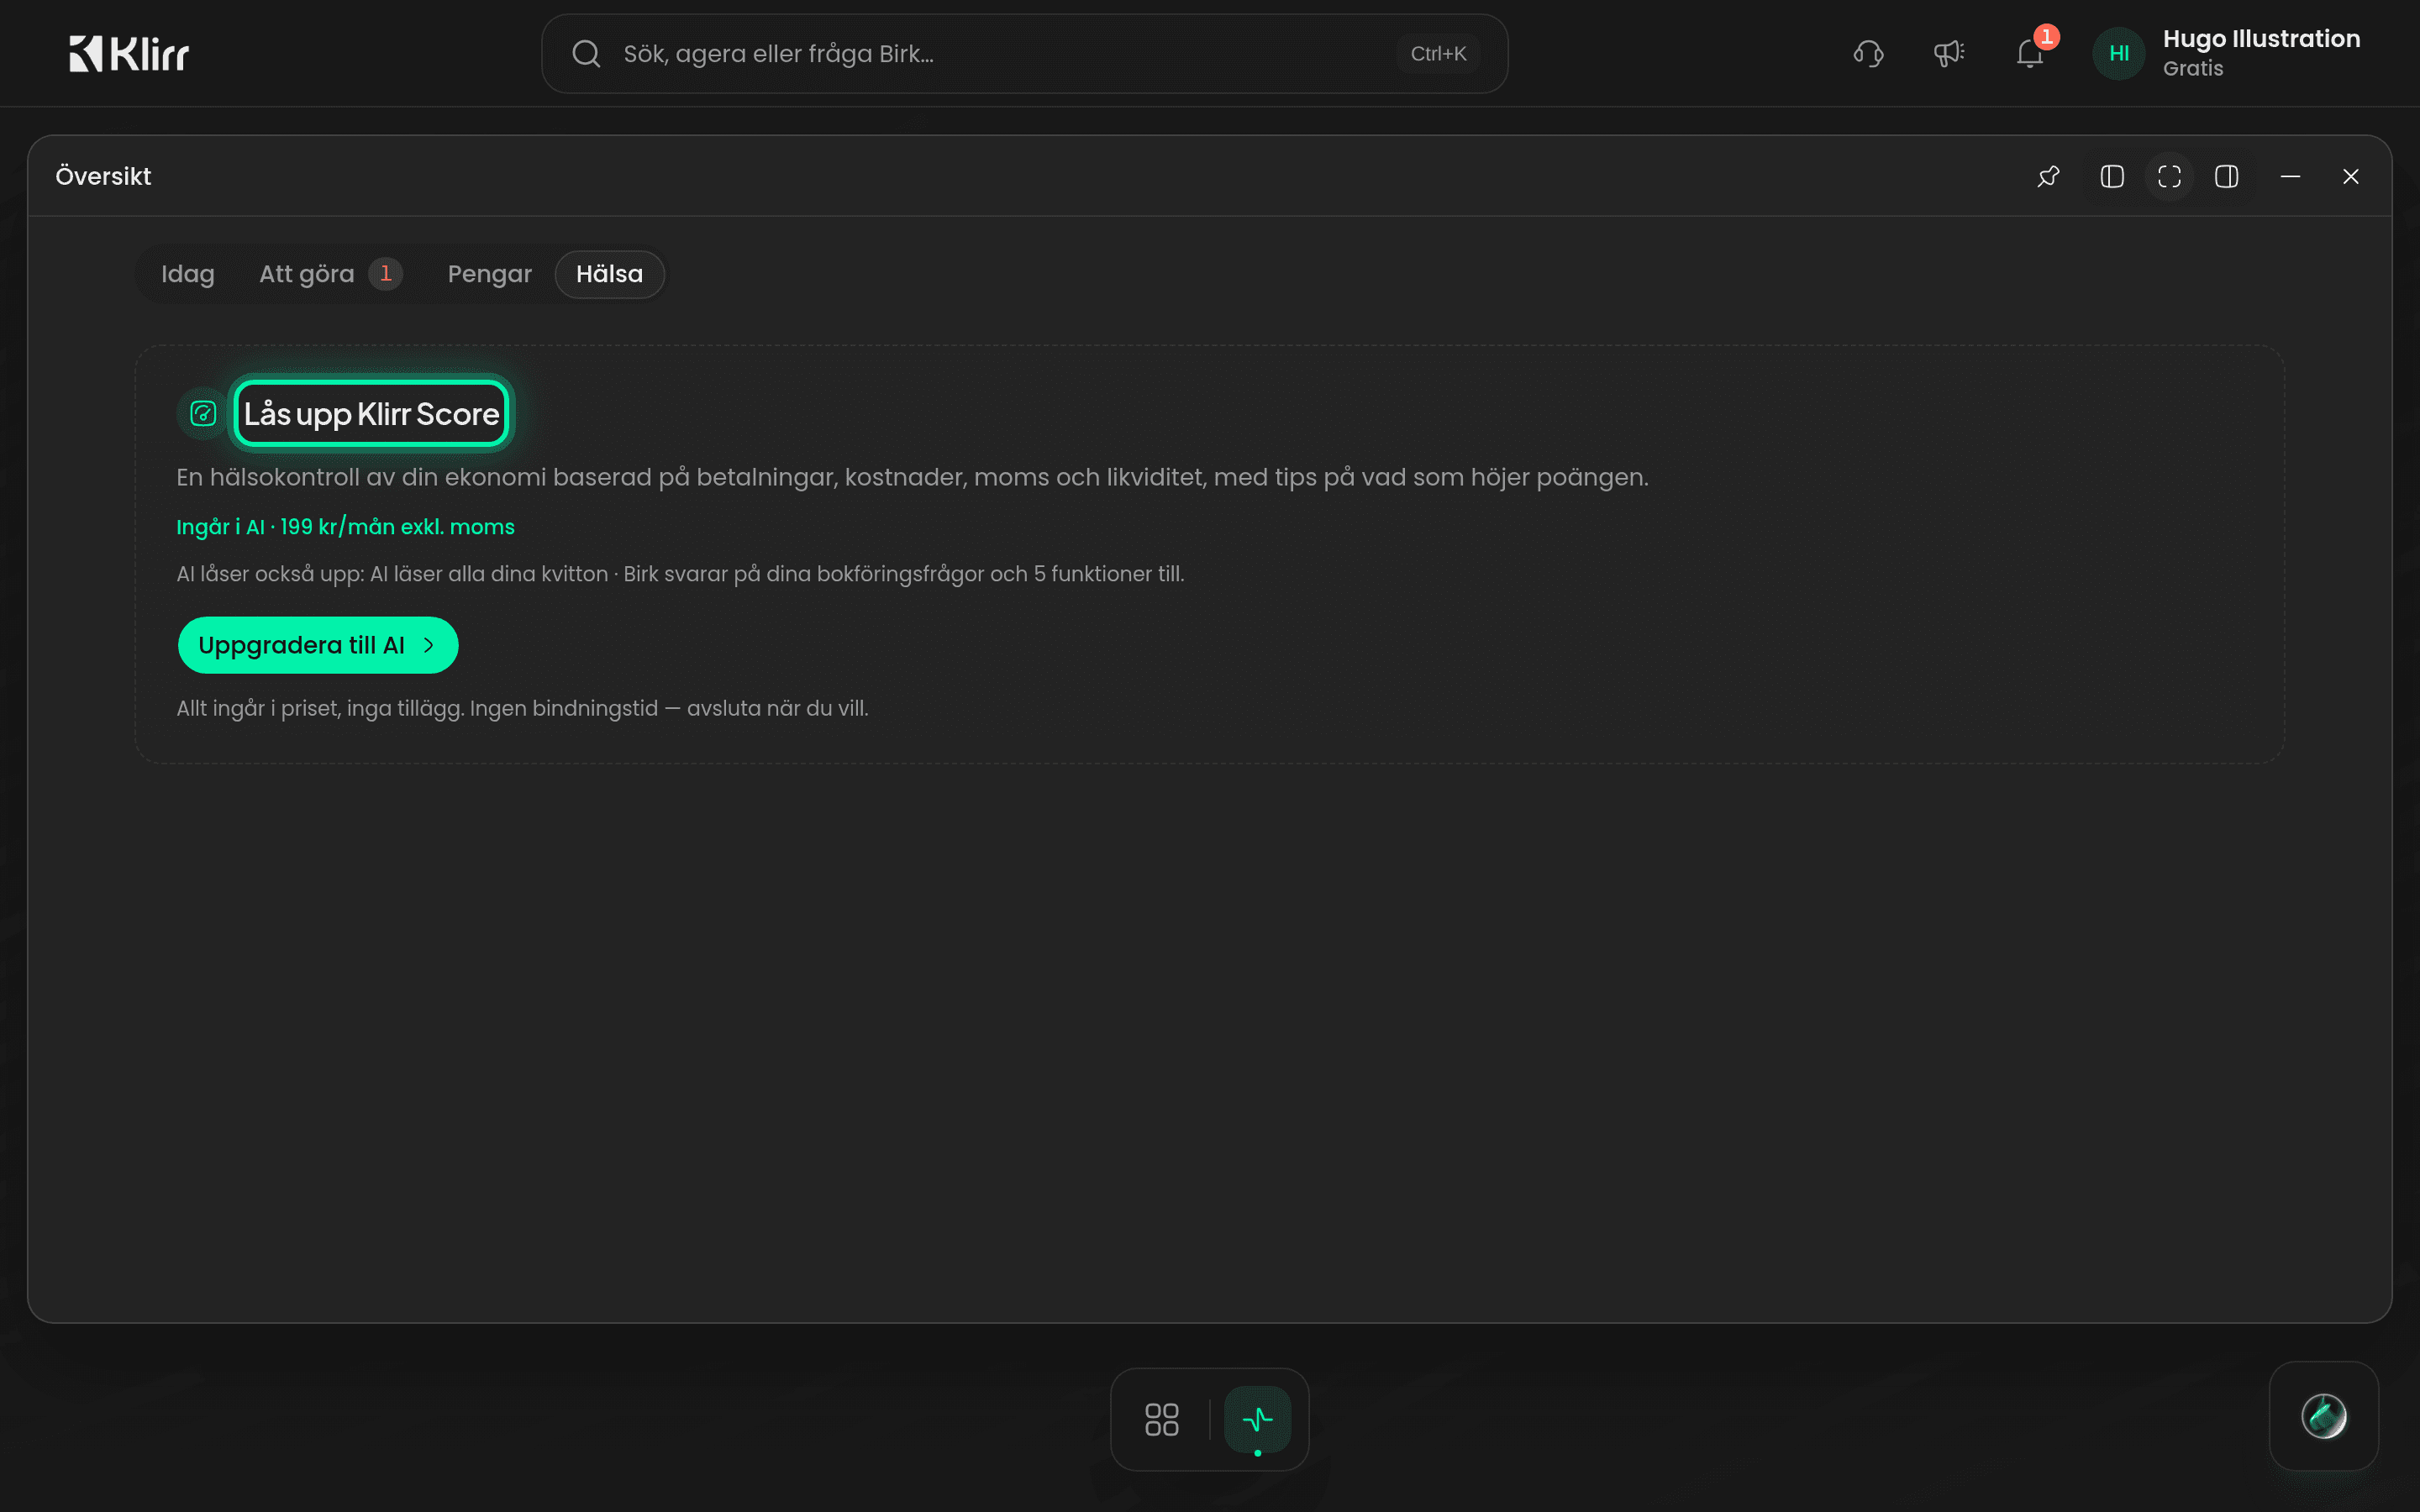Click the Översikt window title
This screenshot has width=2420, height=1512.
click(x=104, y=177)
